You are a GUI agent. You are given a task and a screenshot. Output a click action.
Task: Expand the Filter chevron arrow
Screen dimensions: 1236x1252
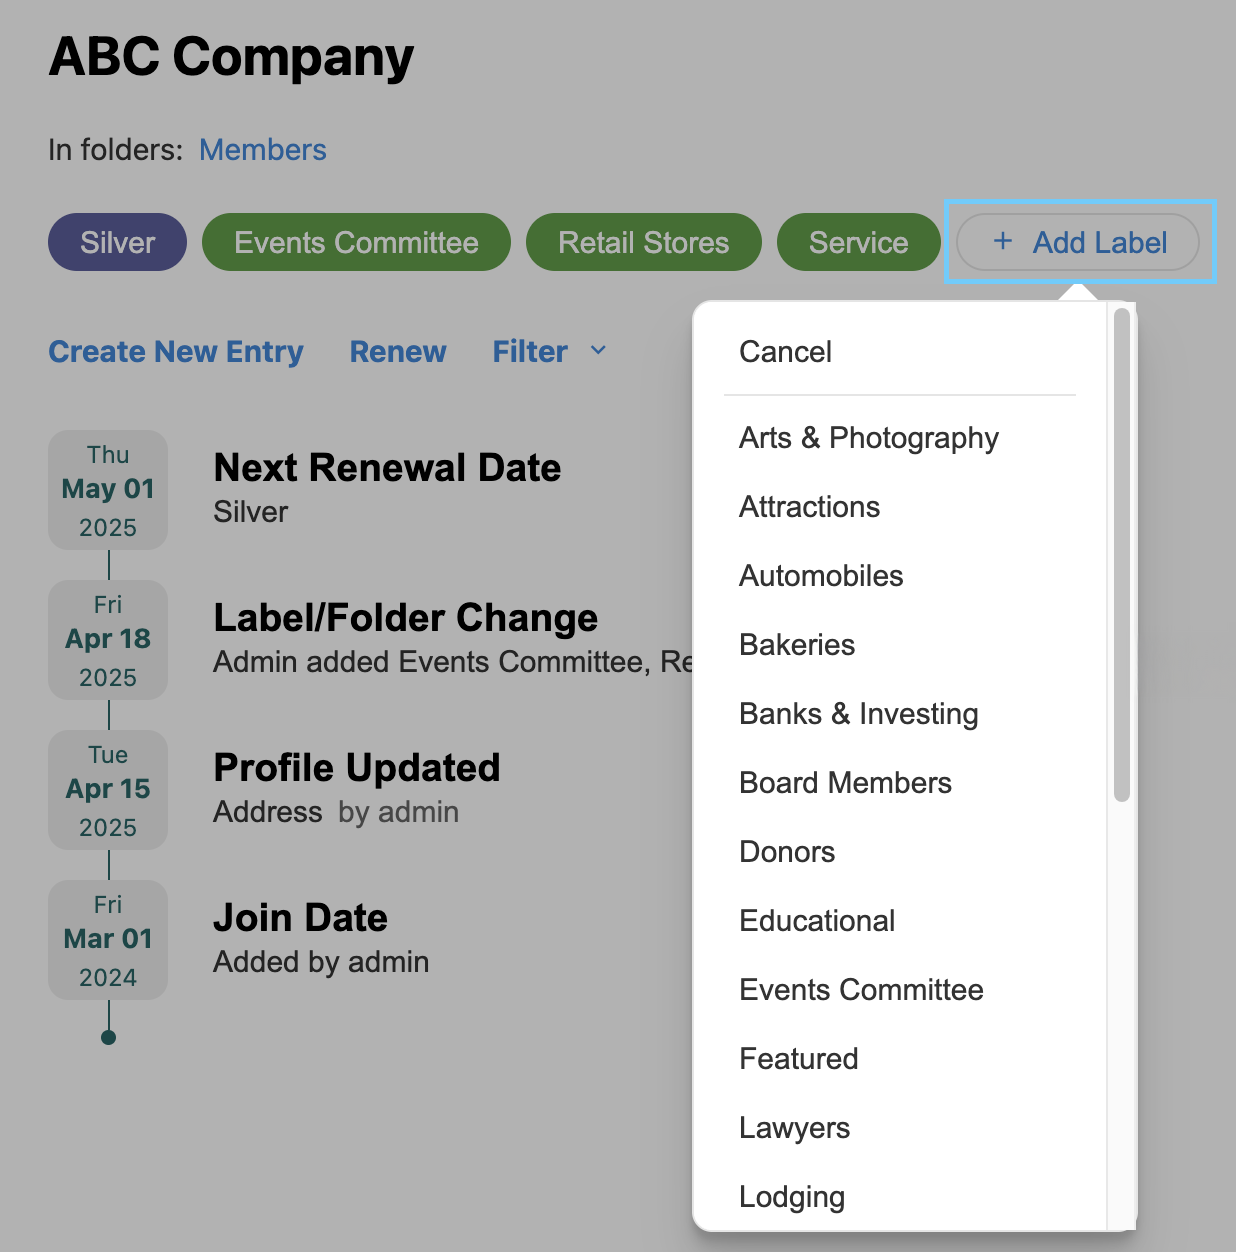598,350
